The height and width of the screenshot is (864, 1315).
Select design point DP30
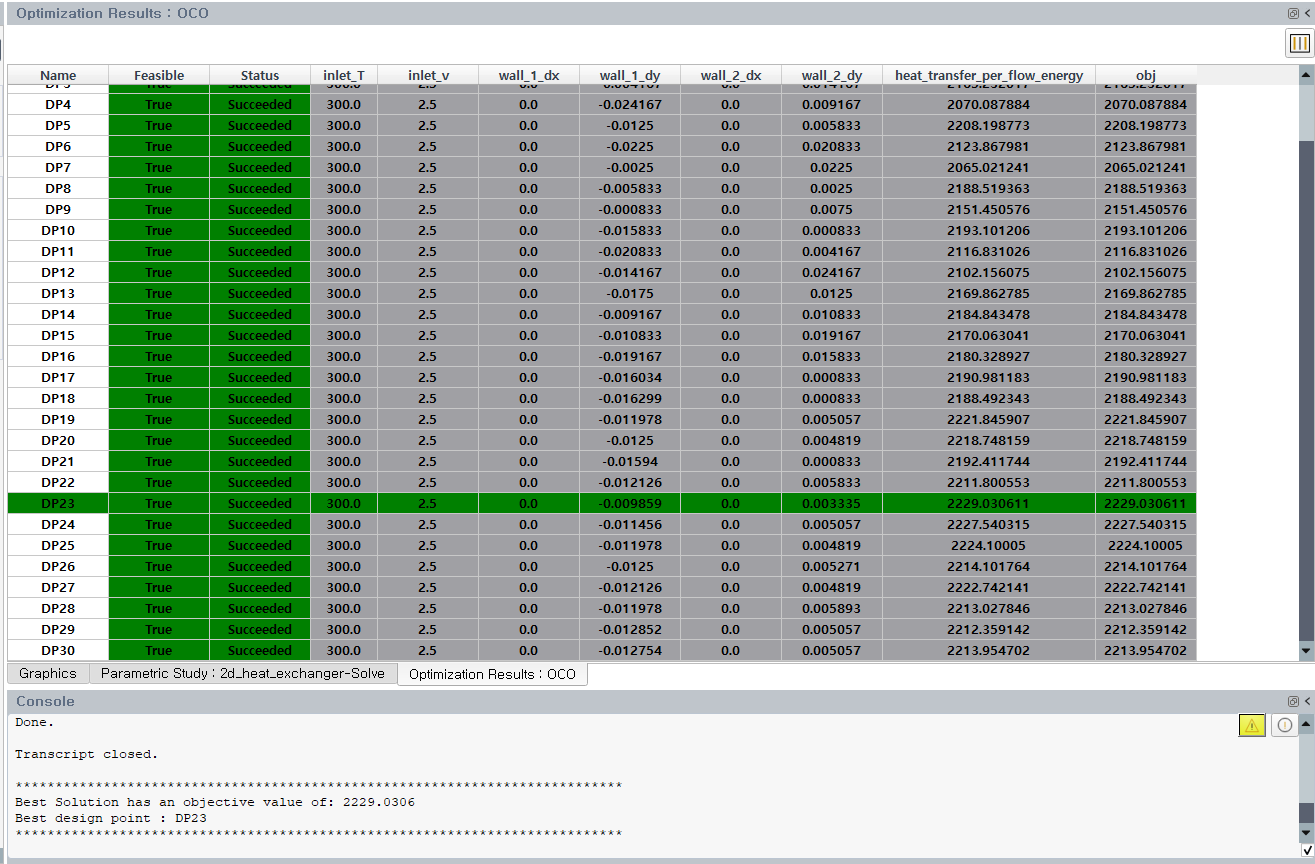pyautogui.click(x=58, y=650)
